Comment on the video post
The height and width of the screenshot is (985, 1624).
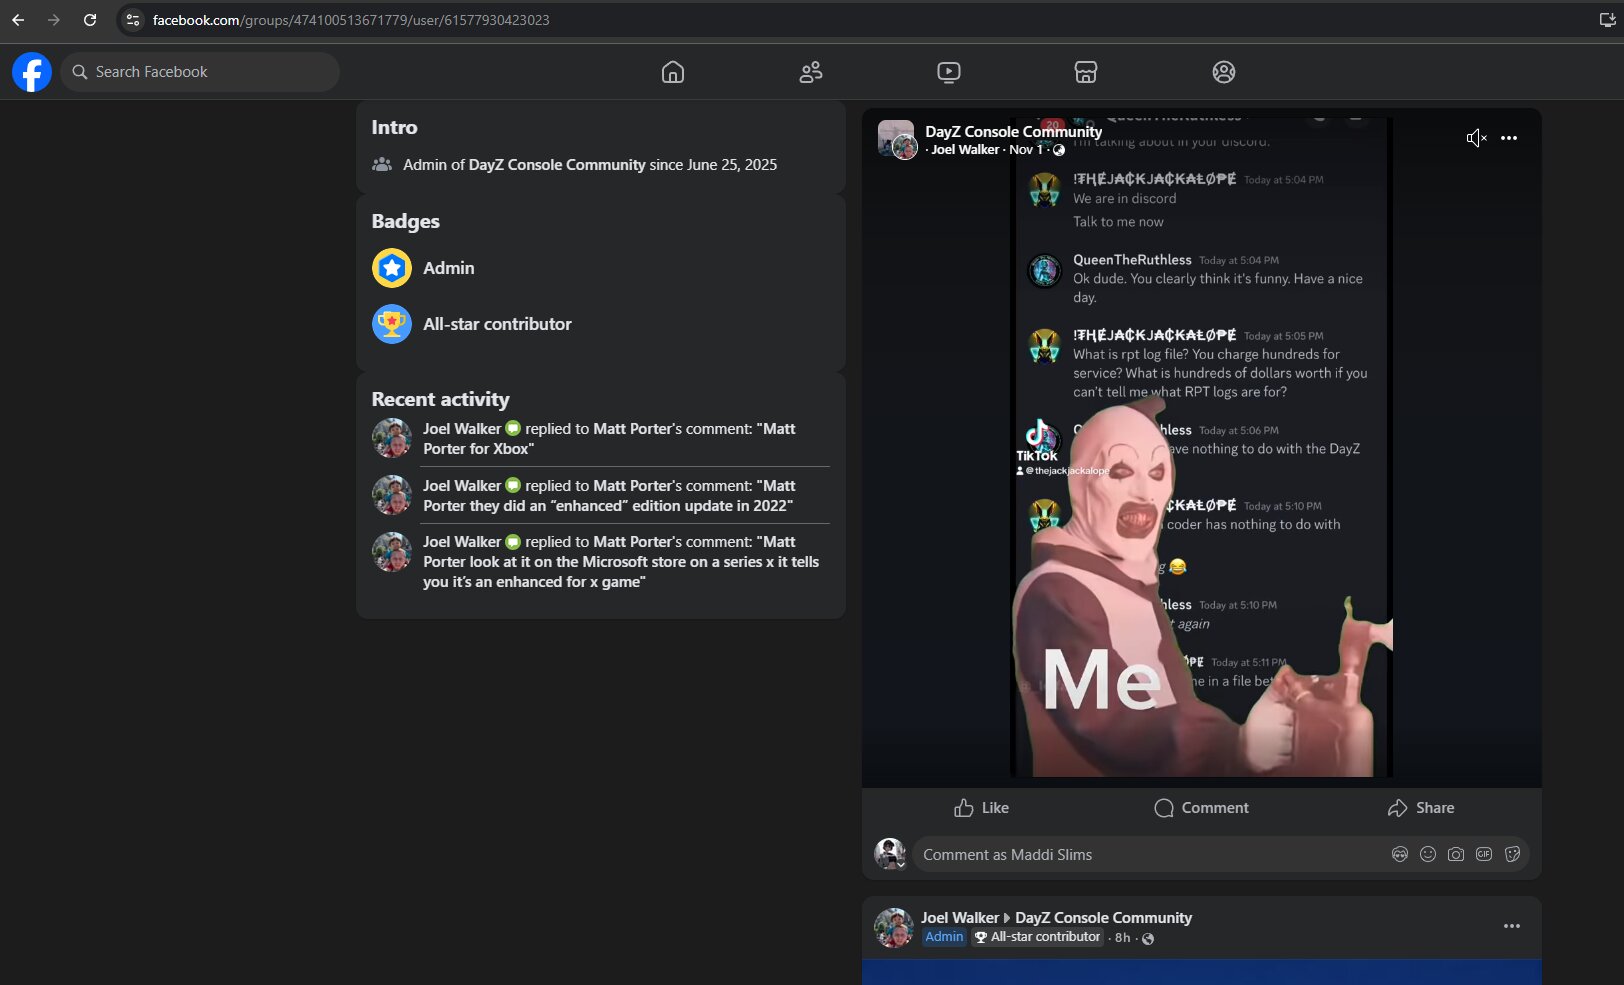coord(1201,808)
